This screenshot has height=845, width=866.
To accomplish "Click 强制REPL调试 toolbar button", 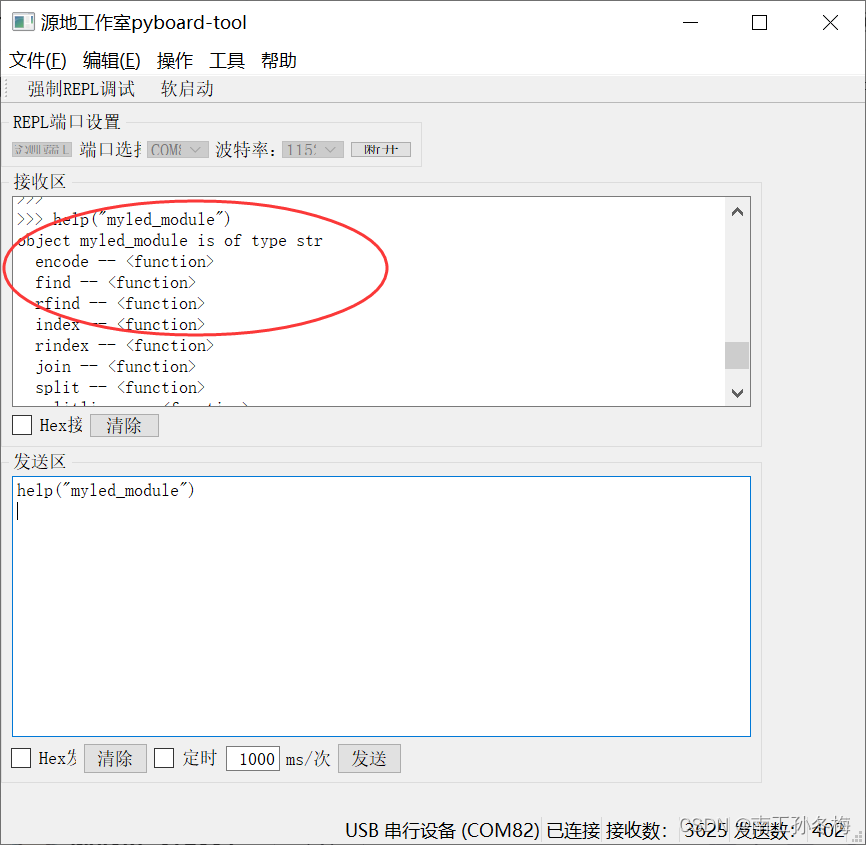I will (x=81, y=89).
